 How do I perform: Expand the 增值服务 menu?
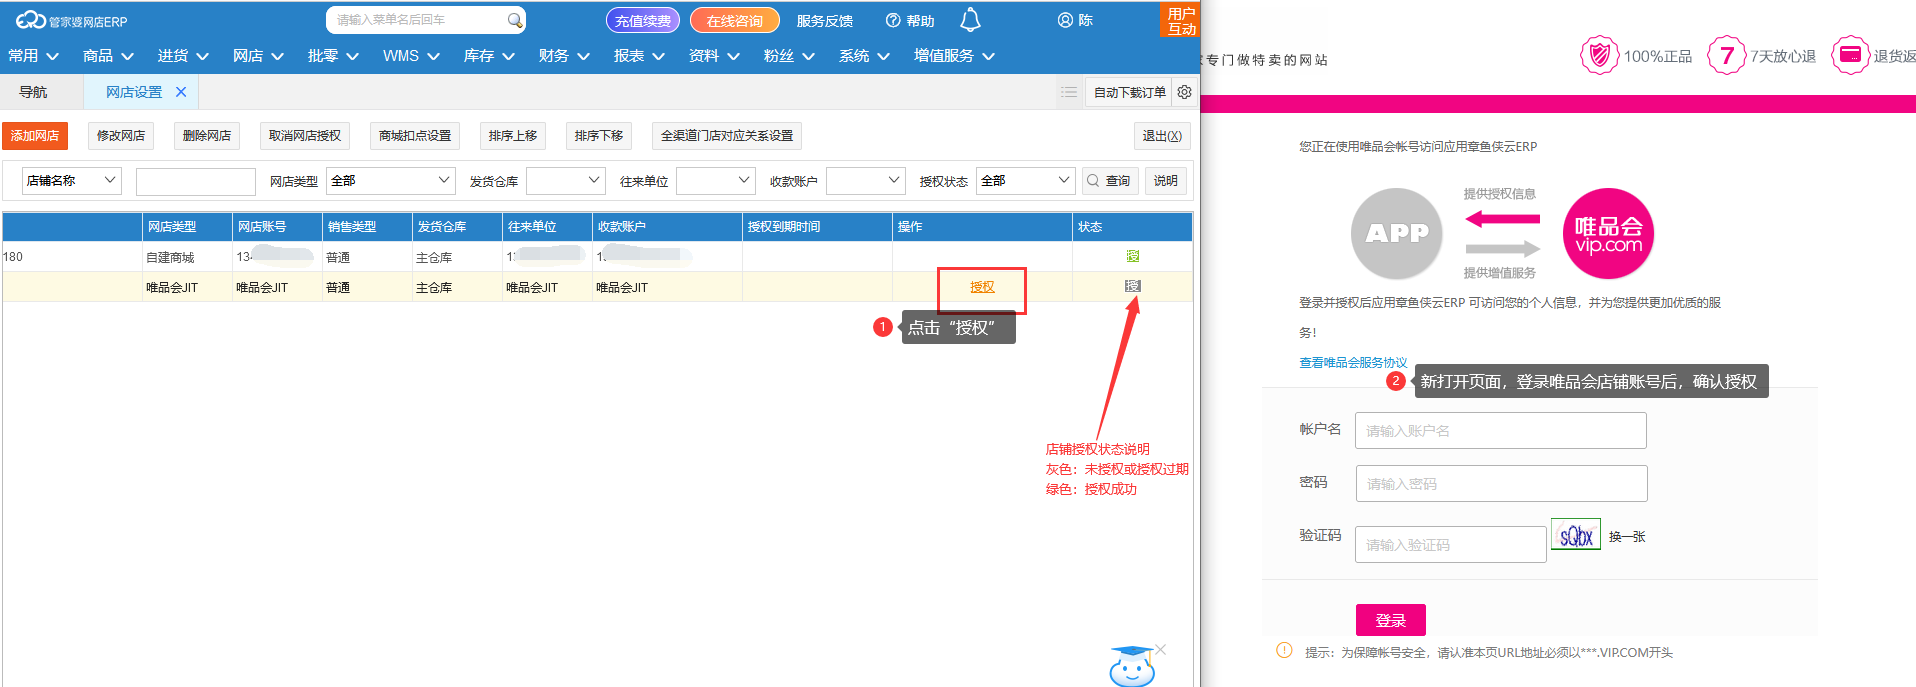click(x=954, y=56)
